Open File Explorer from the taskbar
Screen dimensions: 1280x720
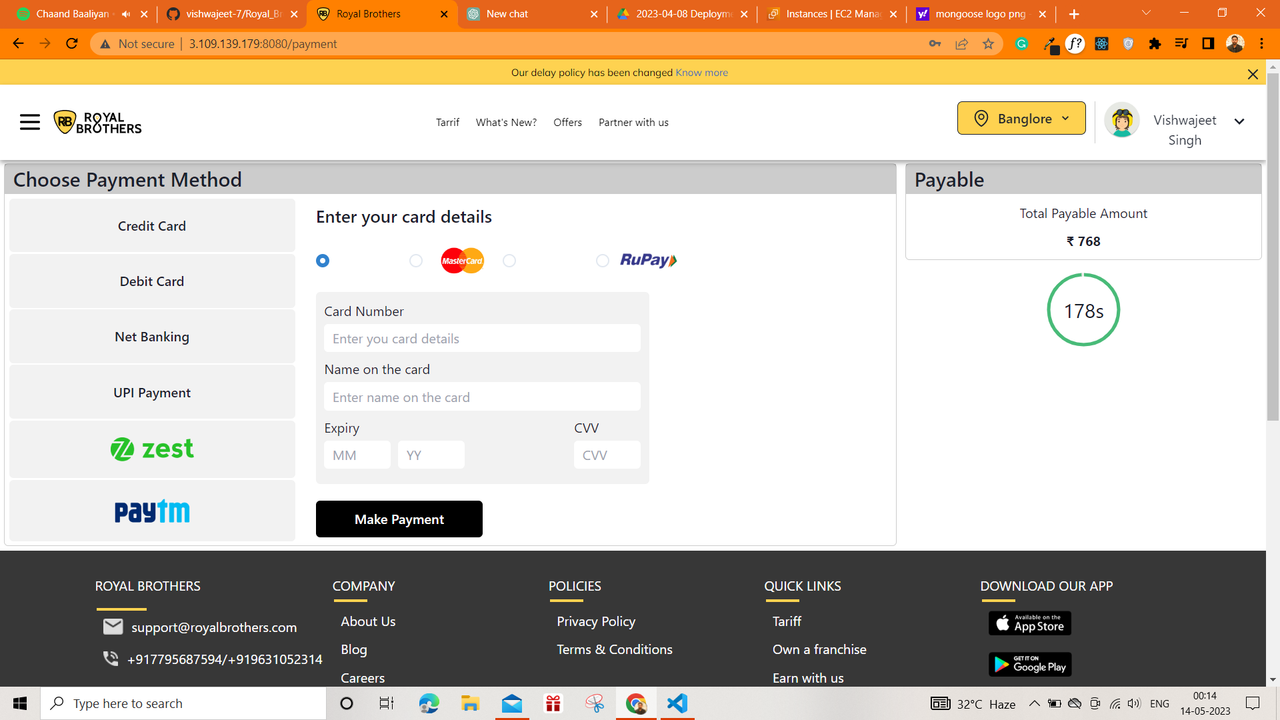coord(470,703)
